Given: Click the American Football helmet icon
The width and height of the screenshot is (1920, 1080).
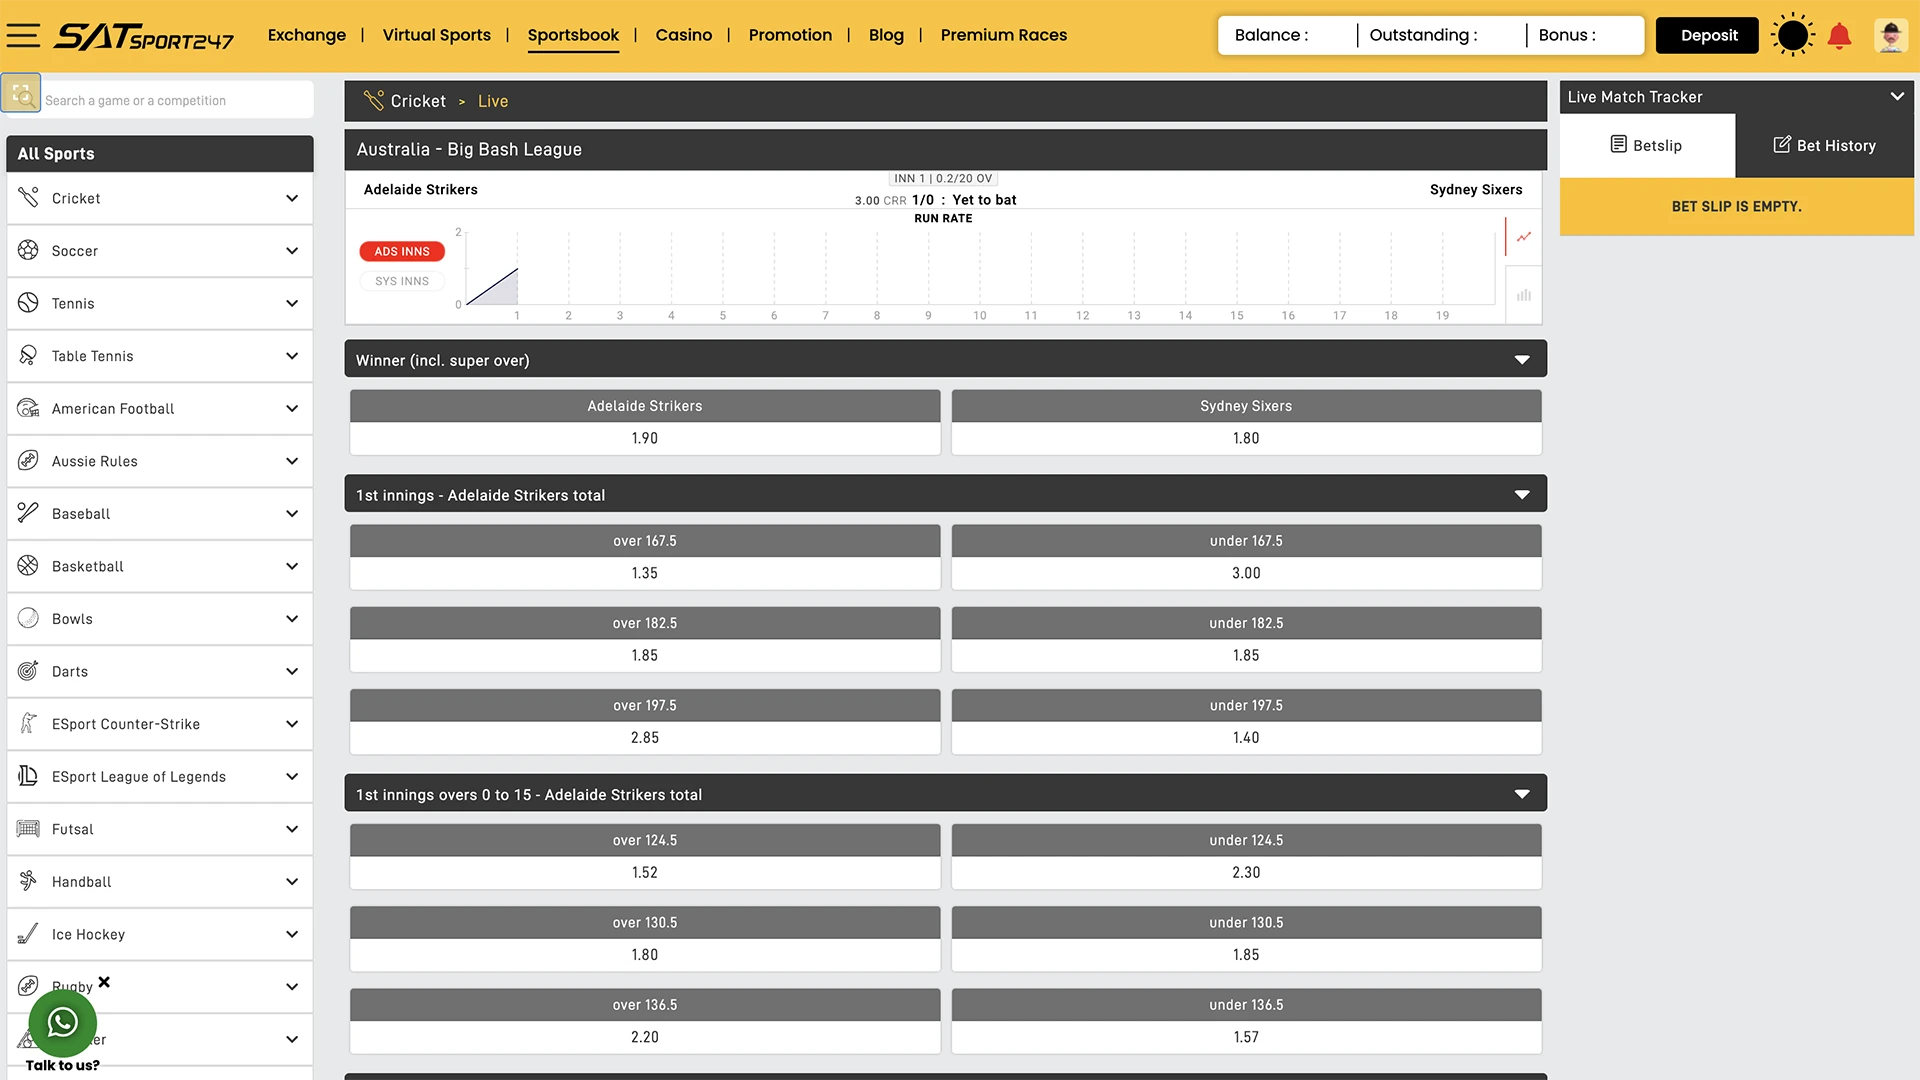Looking at the screenshot, I should pos(28,408).
